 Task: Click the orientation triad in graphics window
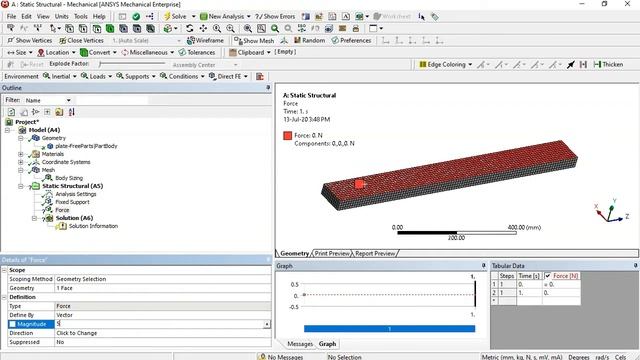611,211
